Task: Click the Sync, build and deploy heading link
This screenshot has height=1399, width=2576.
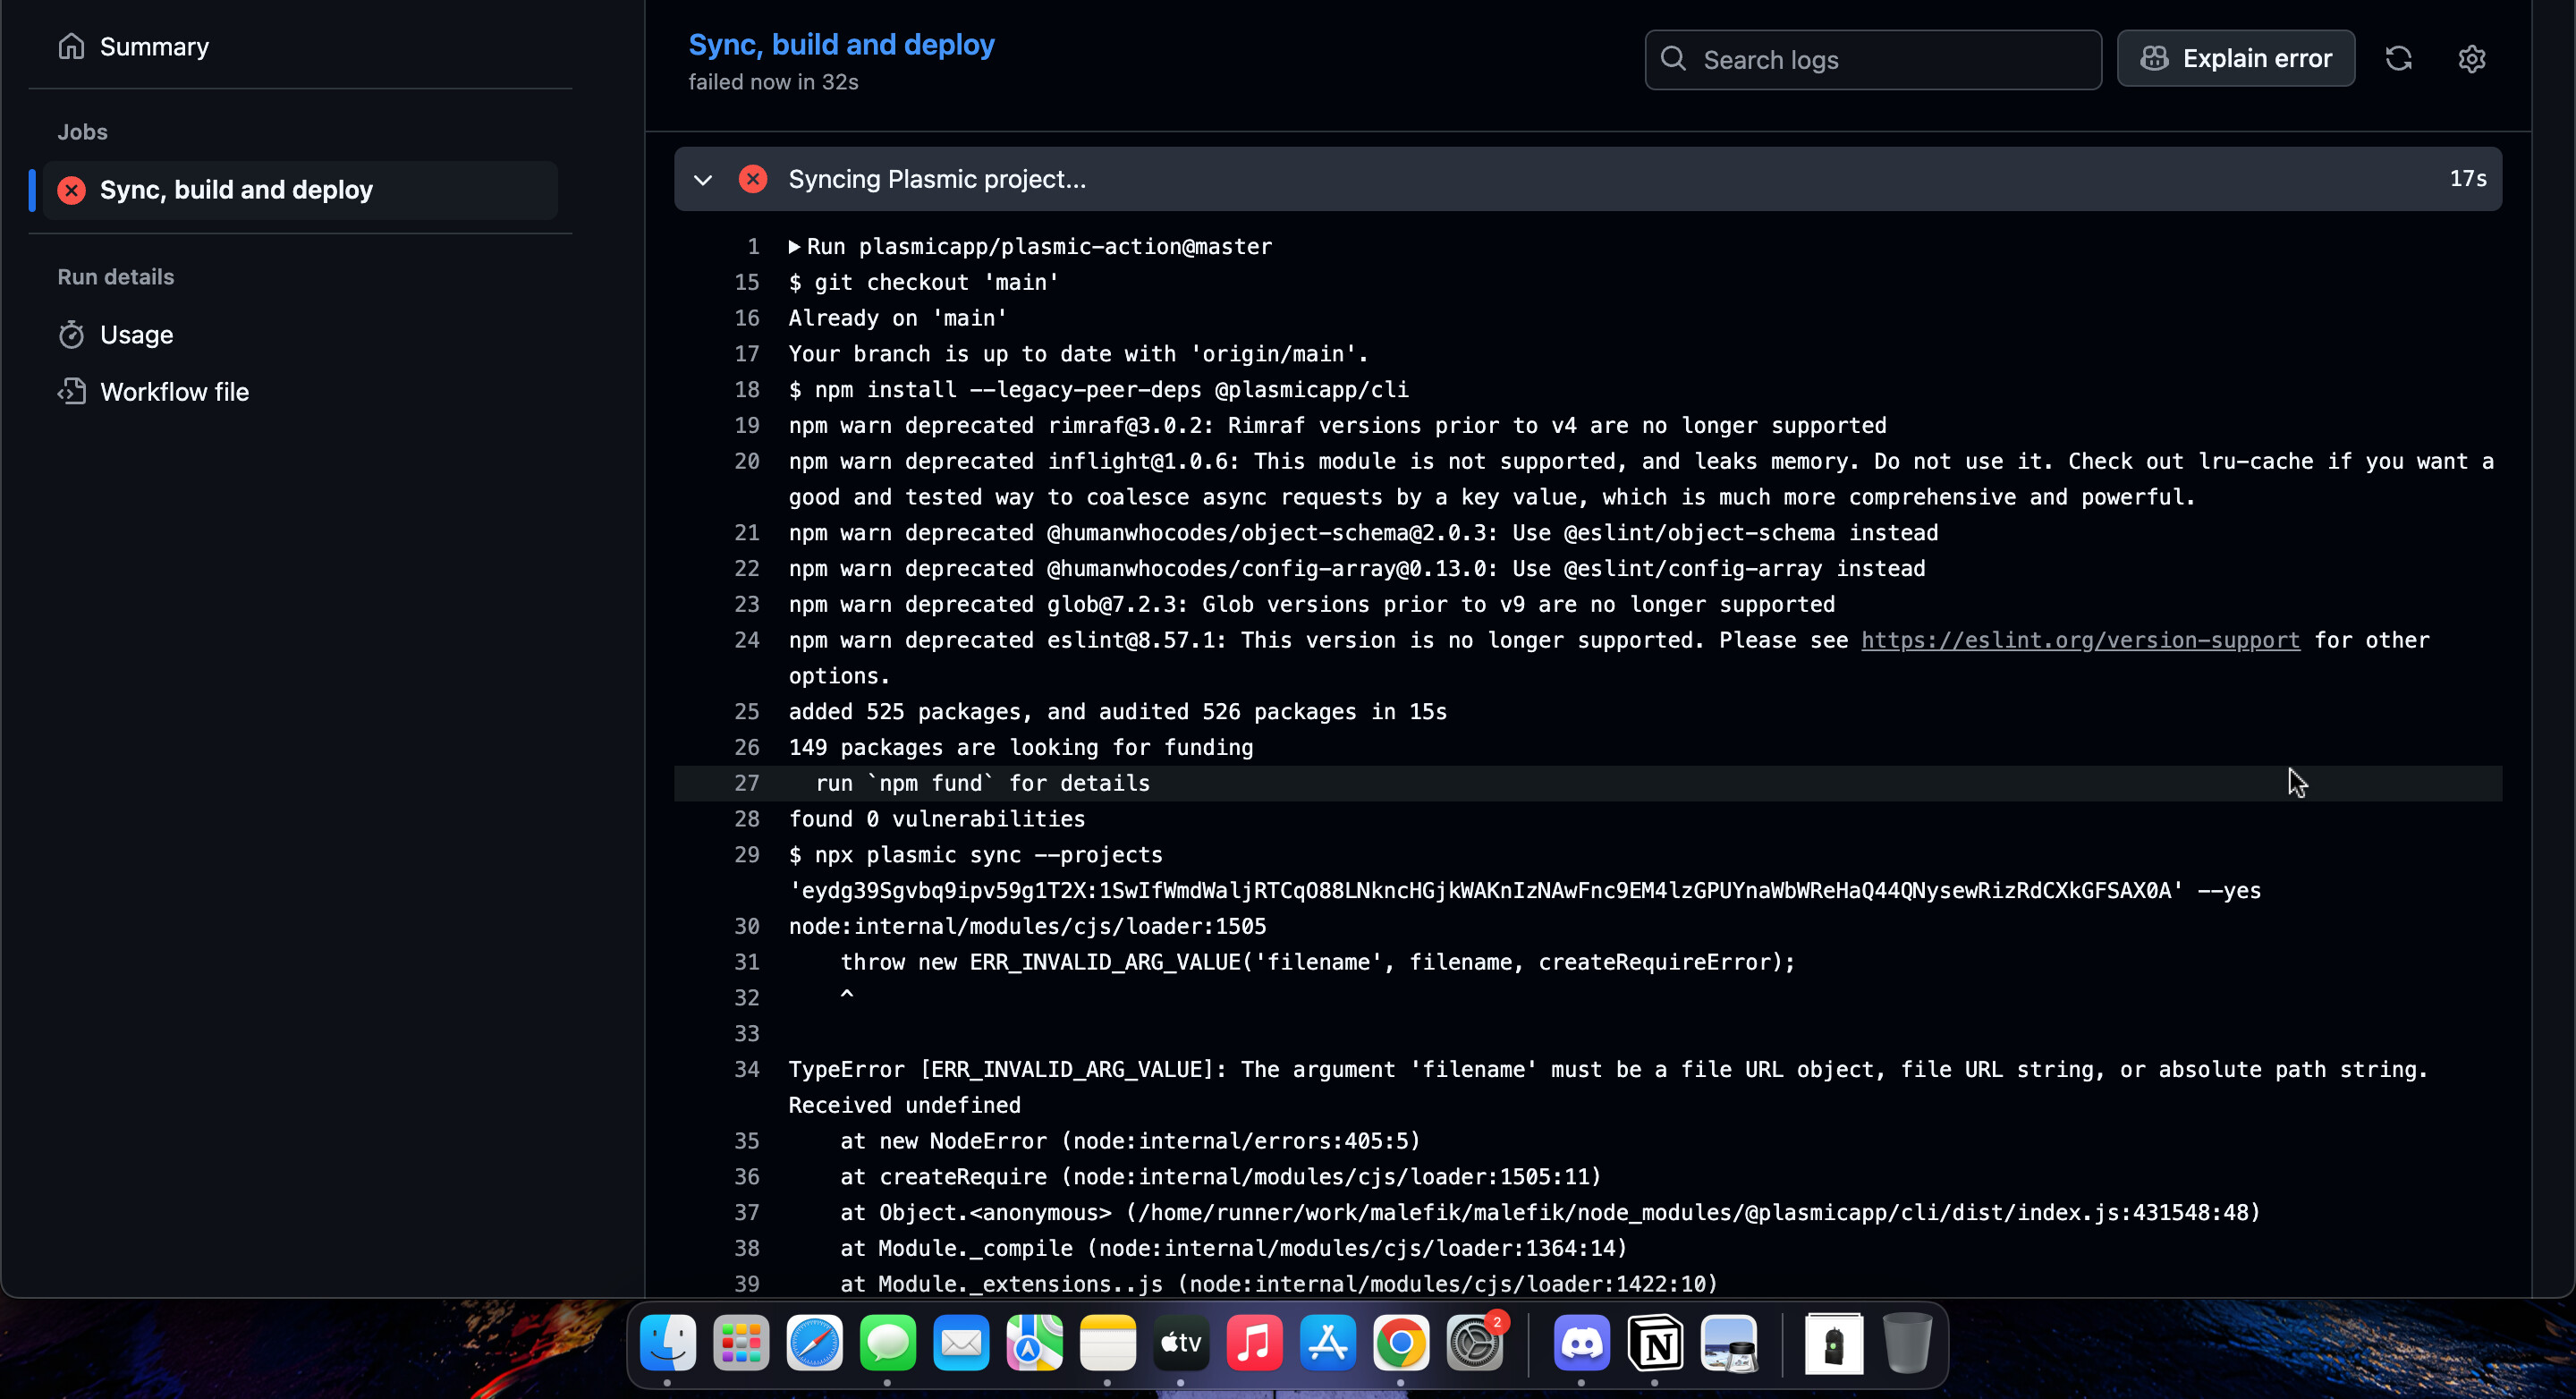Action: tap(841, 45)
